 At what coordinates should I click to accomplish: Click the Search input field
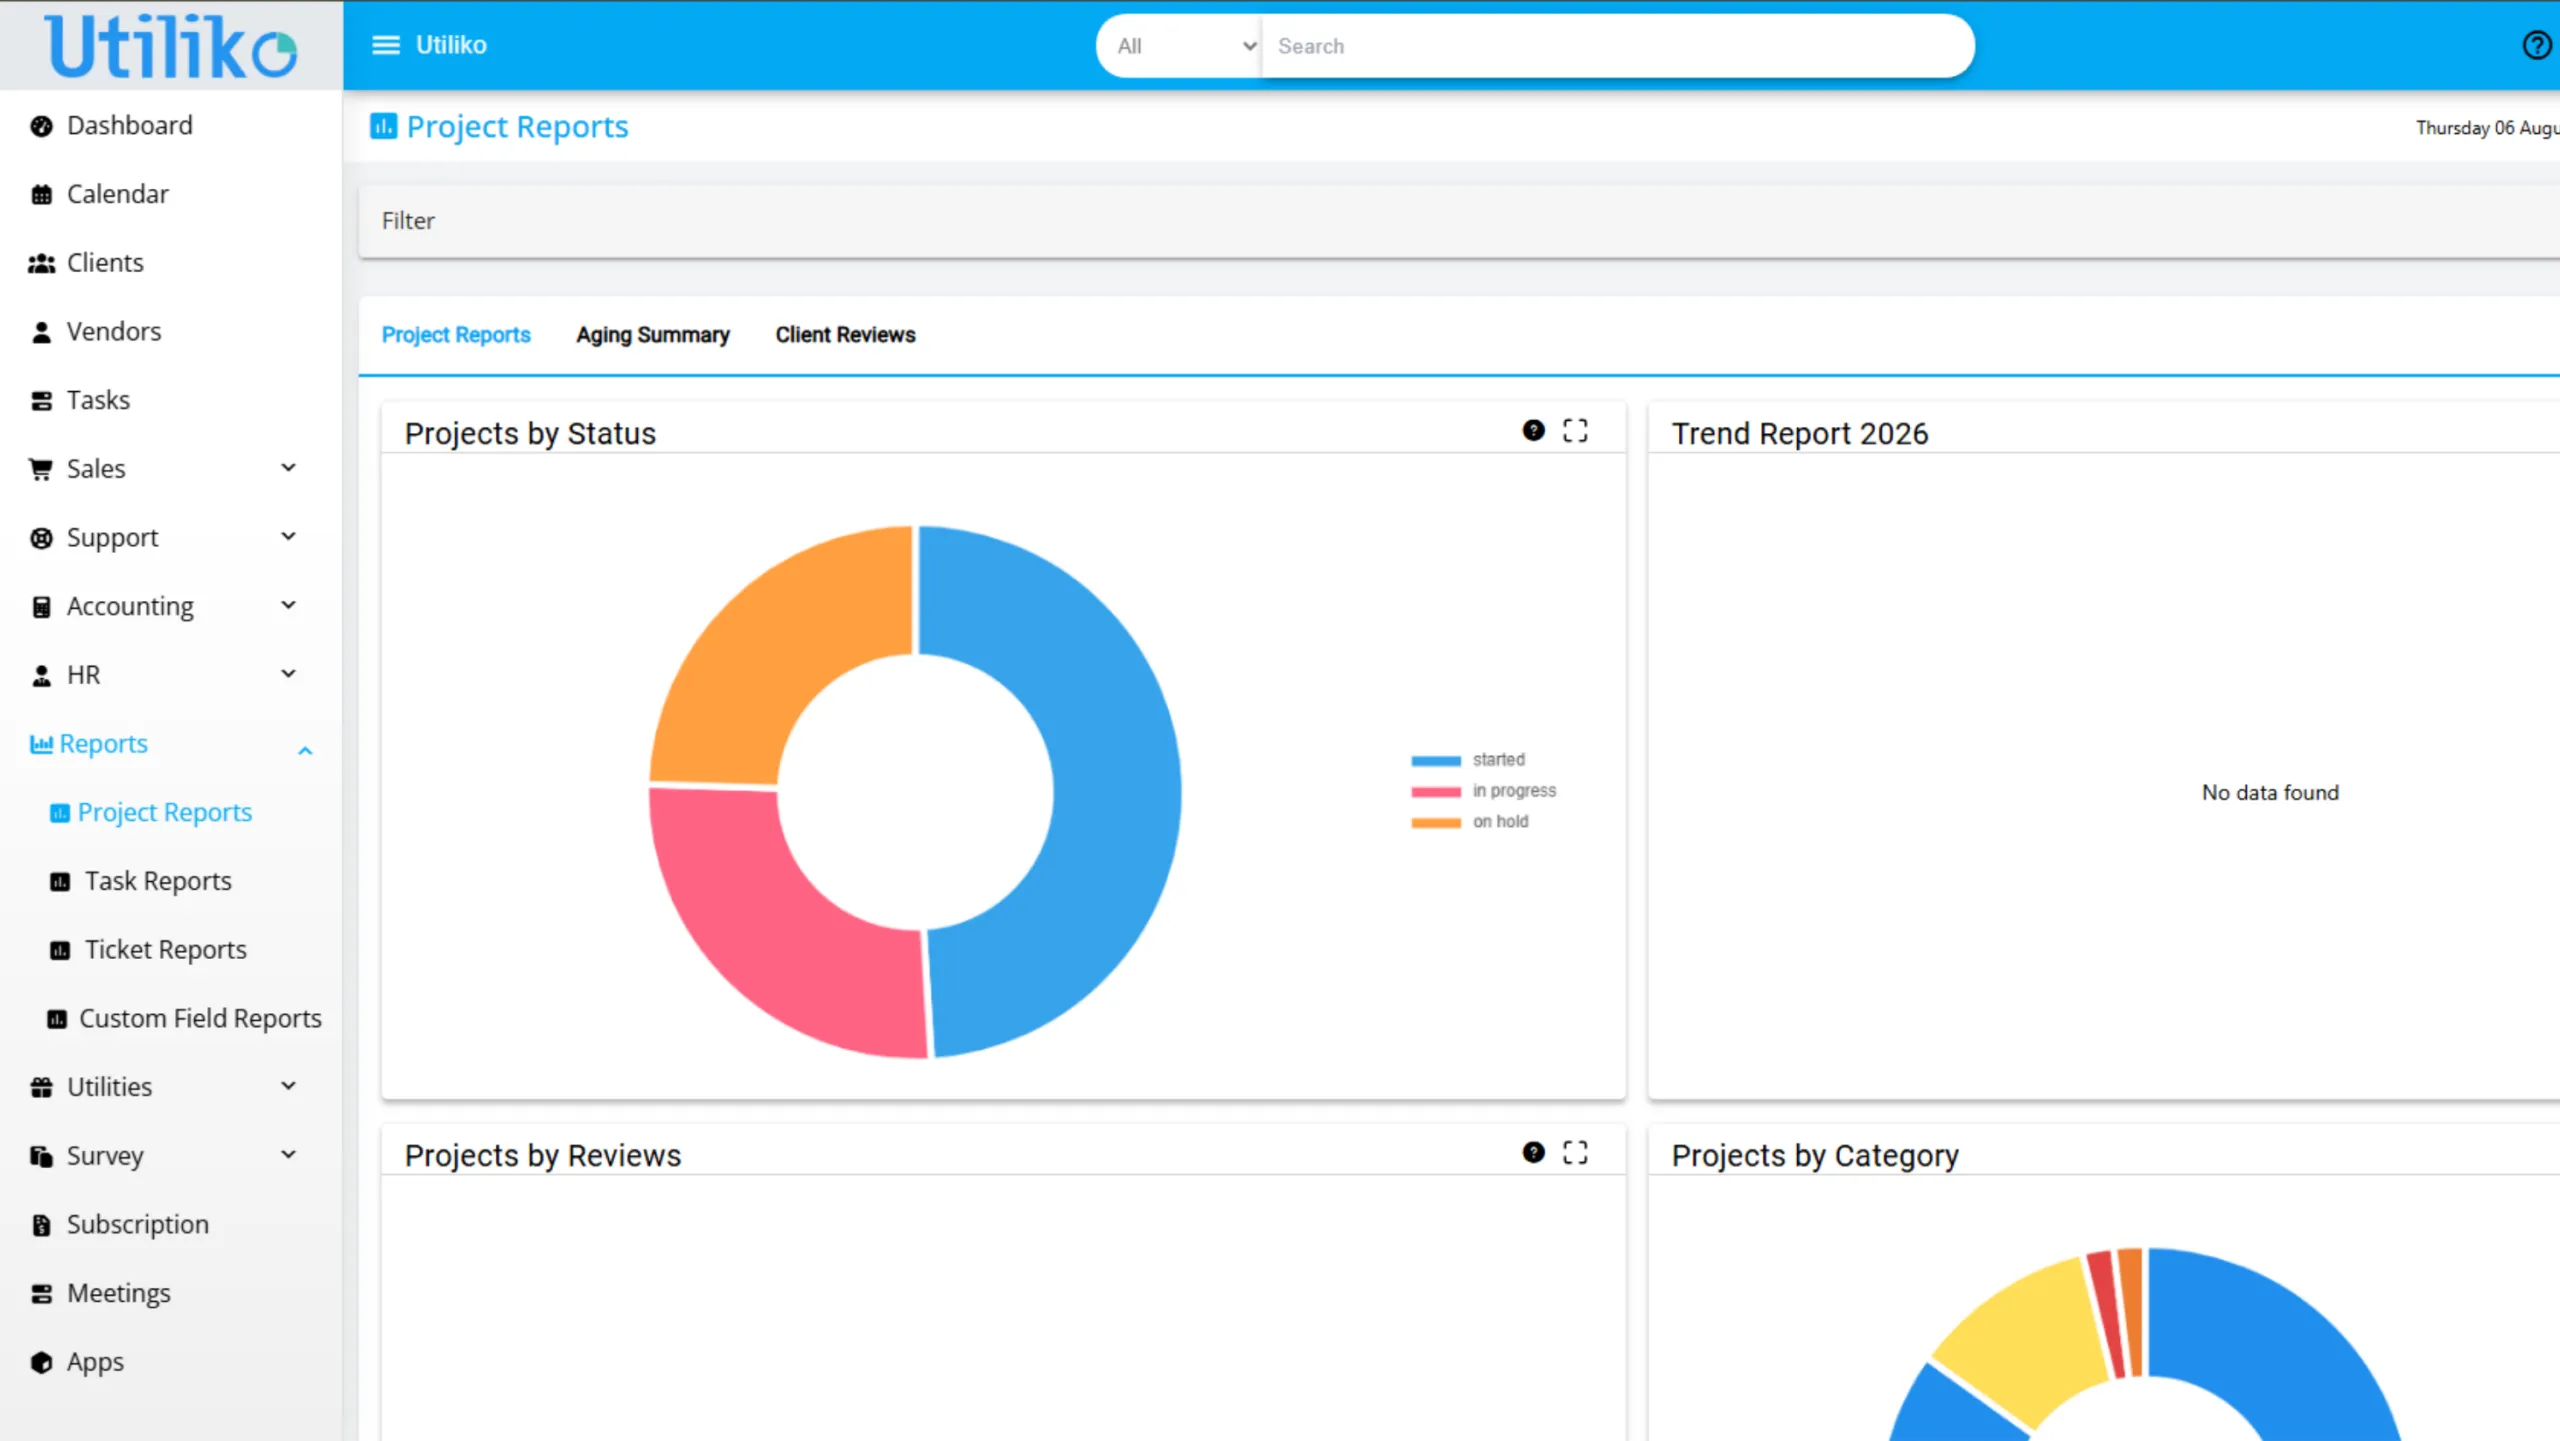coord(1615,46)
